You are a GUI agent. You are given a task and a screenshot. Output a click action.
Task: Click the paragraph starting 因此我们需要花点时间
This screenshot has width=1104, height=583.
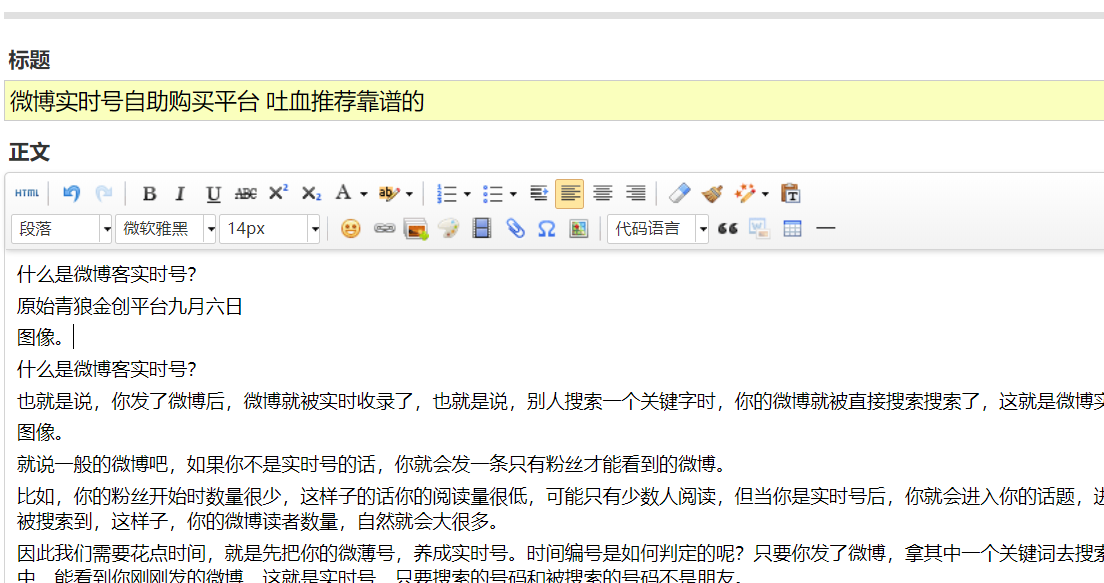click(x=560, y=565)
